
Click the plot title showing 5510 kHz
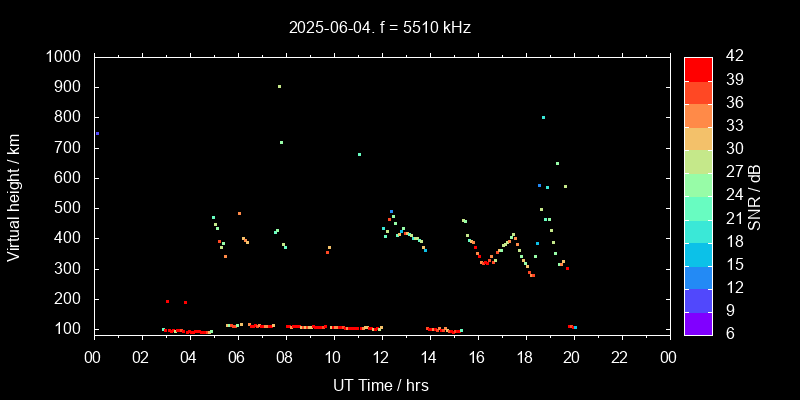coord(379,28)
